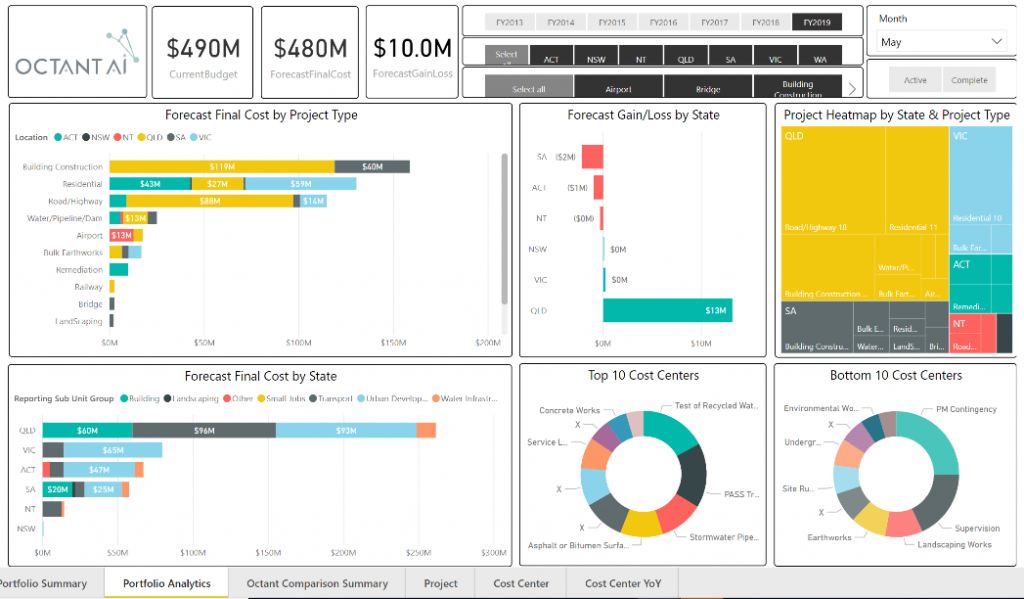Switch to the Octant Comparison Summary tab
The image size is (1024, 599).
pyautogui.click(x=317, y=583)
